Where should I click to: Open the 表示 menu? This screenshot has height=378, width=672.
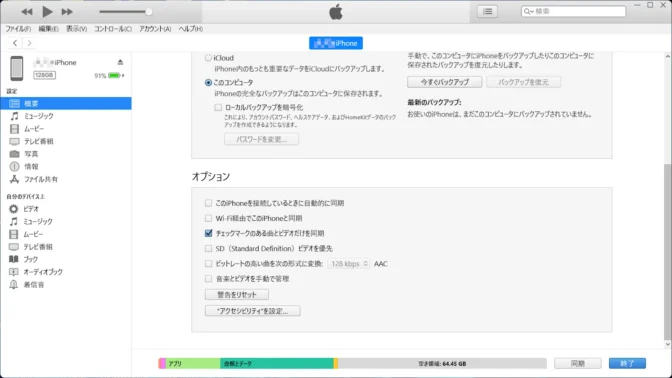pos(76,29)
